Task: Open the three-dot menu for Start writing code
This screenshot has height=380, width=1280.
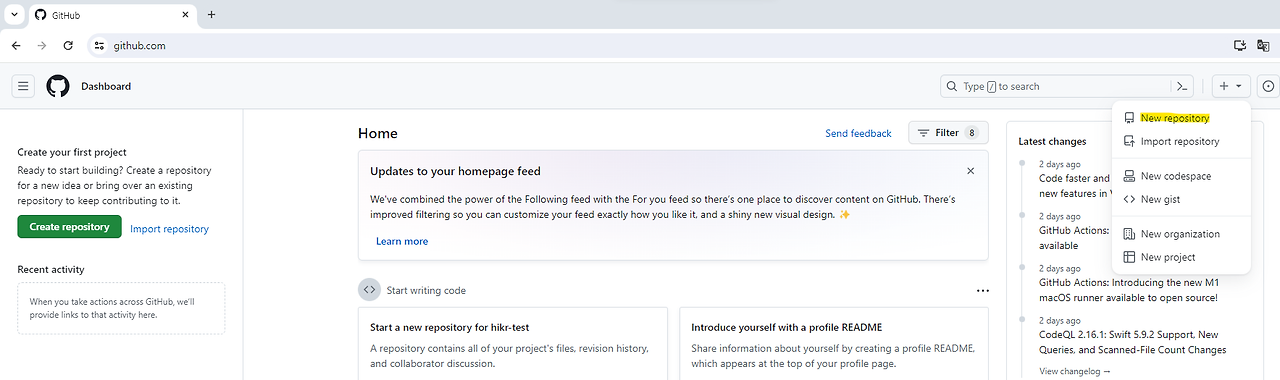Action: click(982, 291)
